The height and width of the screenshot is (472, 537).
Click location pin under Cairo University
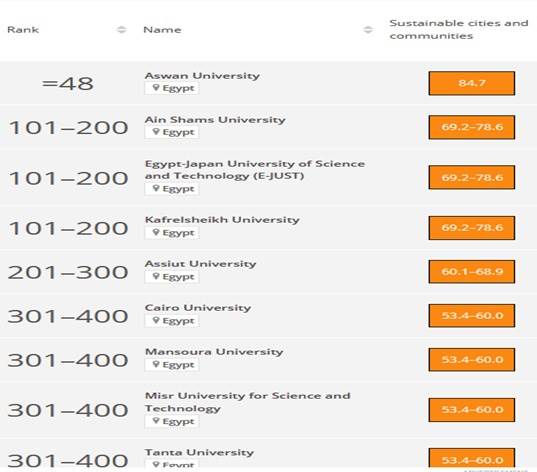[x=156, y=320]
